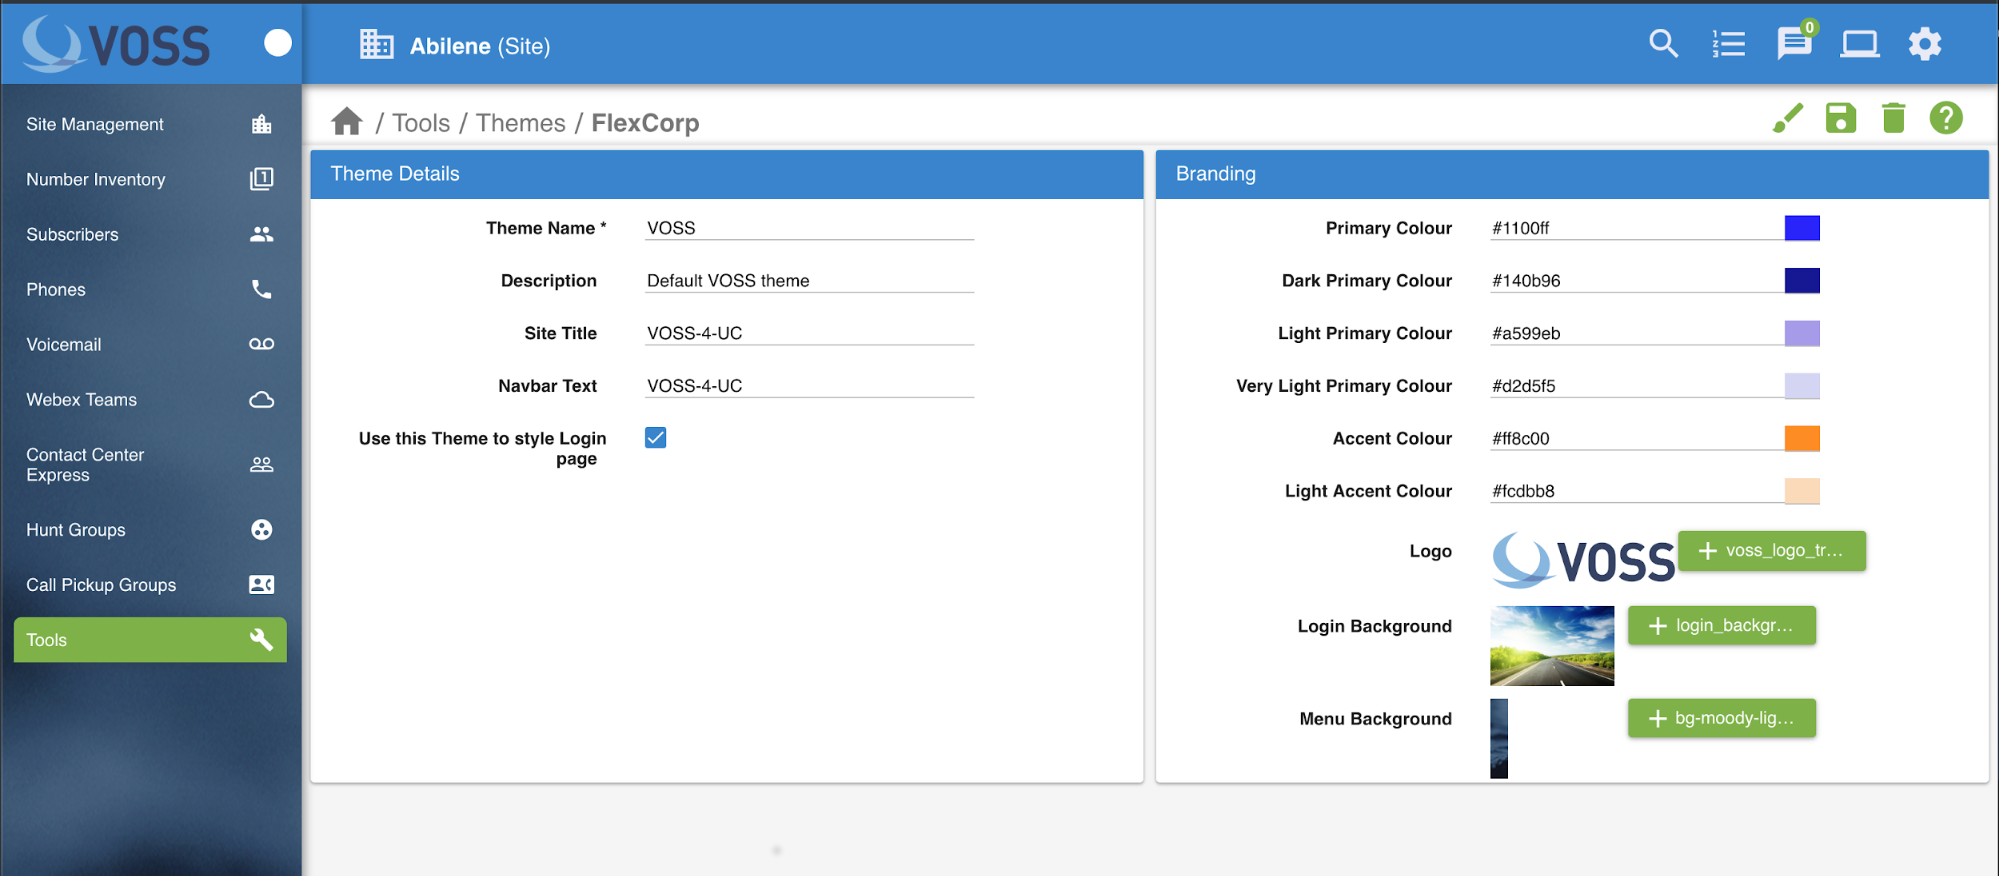Click Abilene (Site) hierarchy label

click(480, 46)
